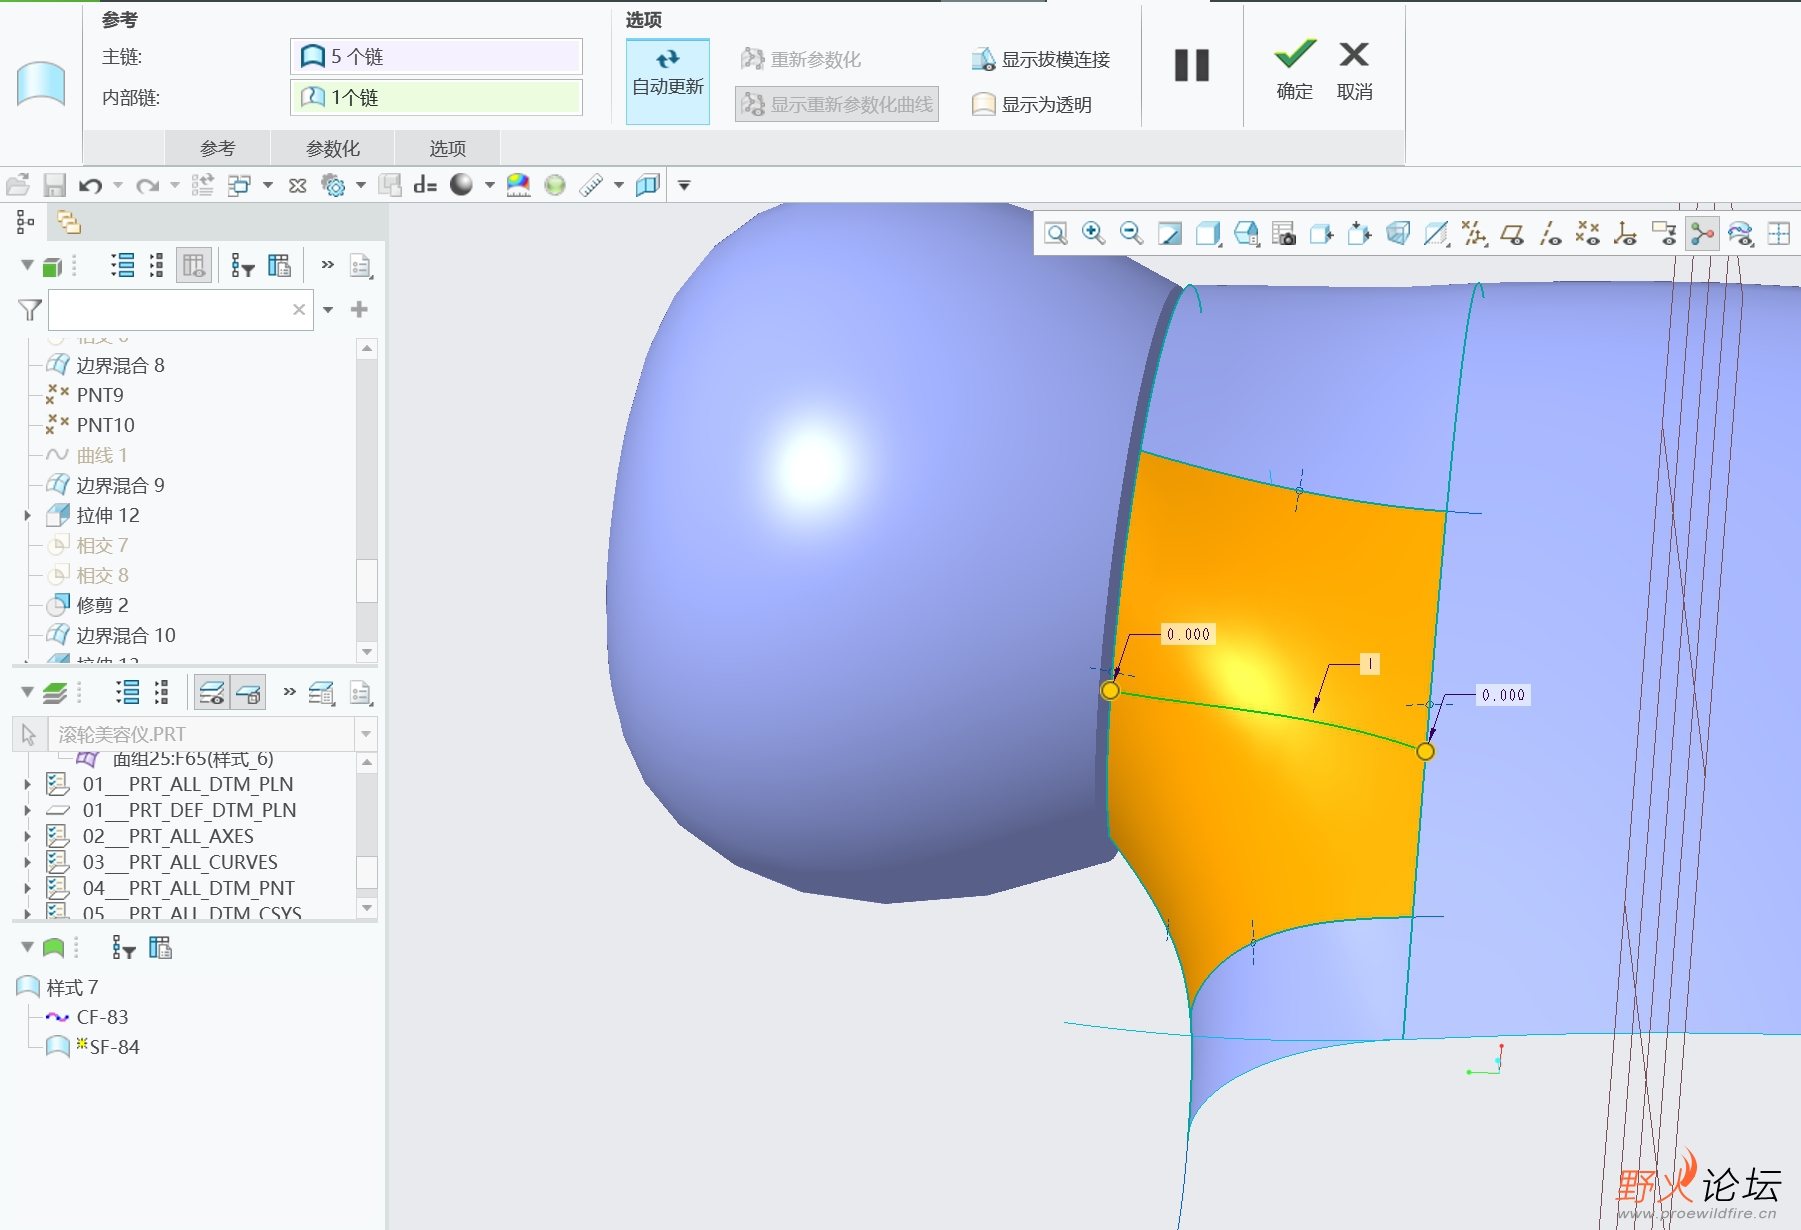This screenshot has height=1230, width=1801.
Task: Toggle the column display button in model tree
Action: (194, 266)
